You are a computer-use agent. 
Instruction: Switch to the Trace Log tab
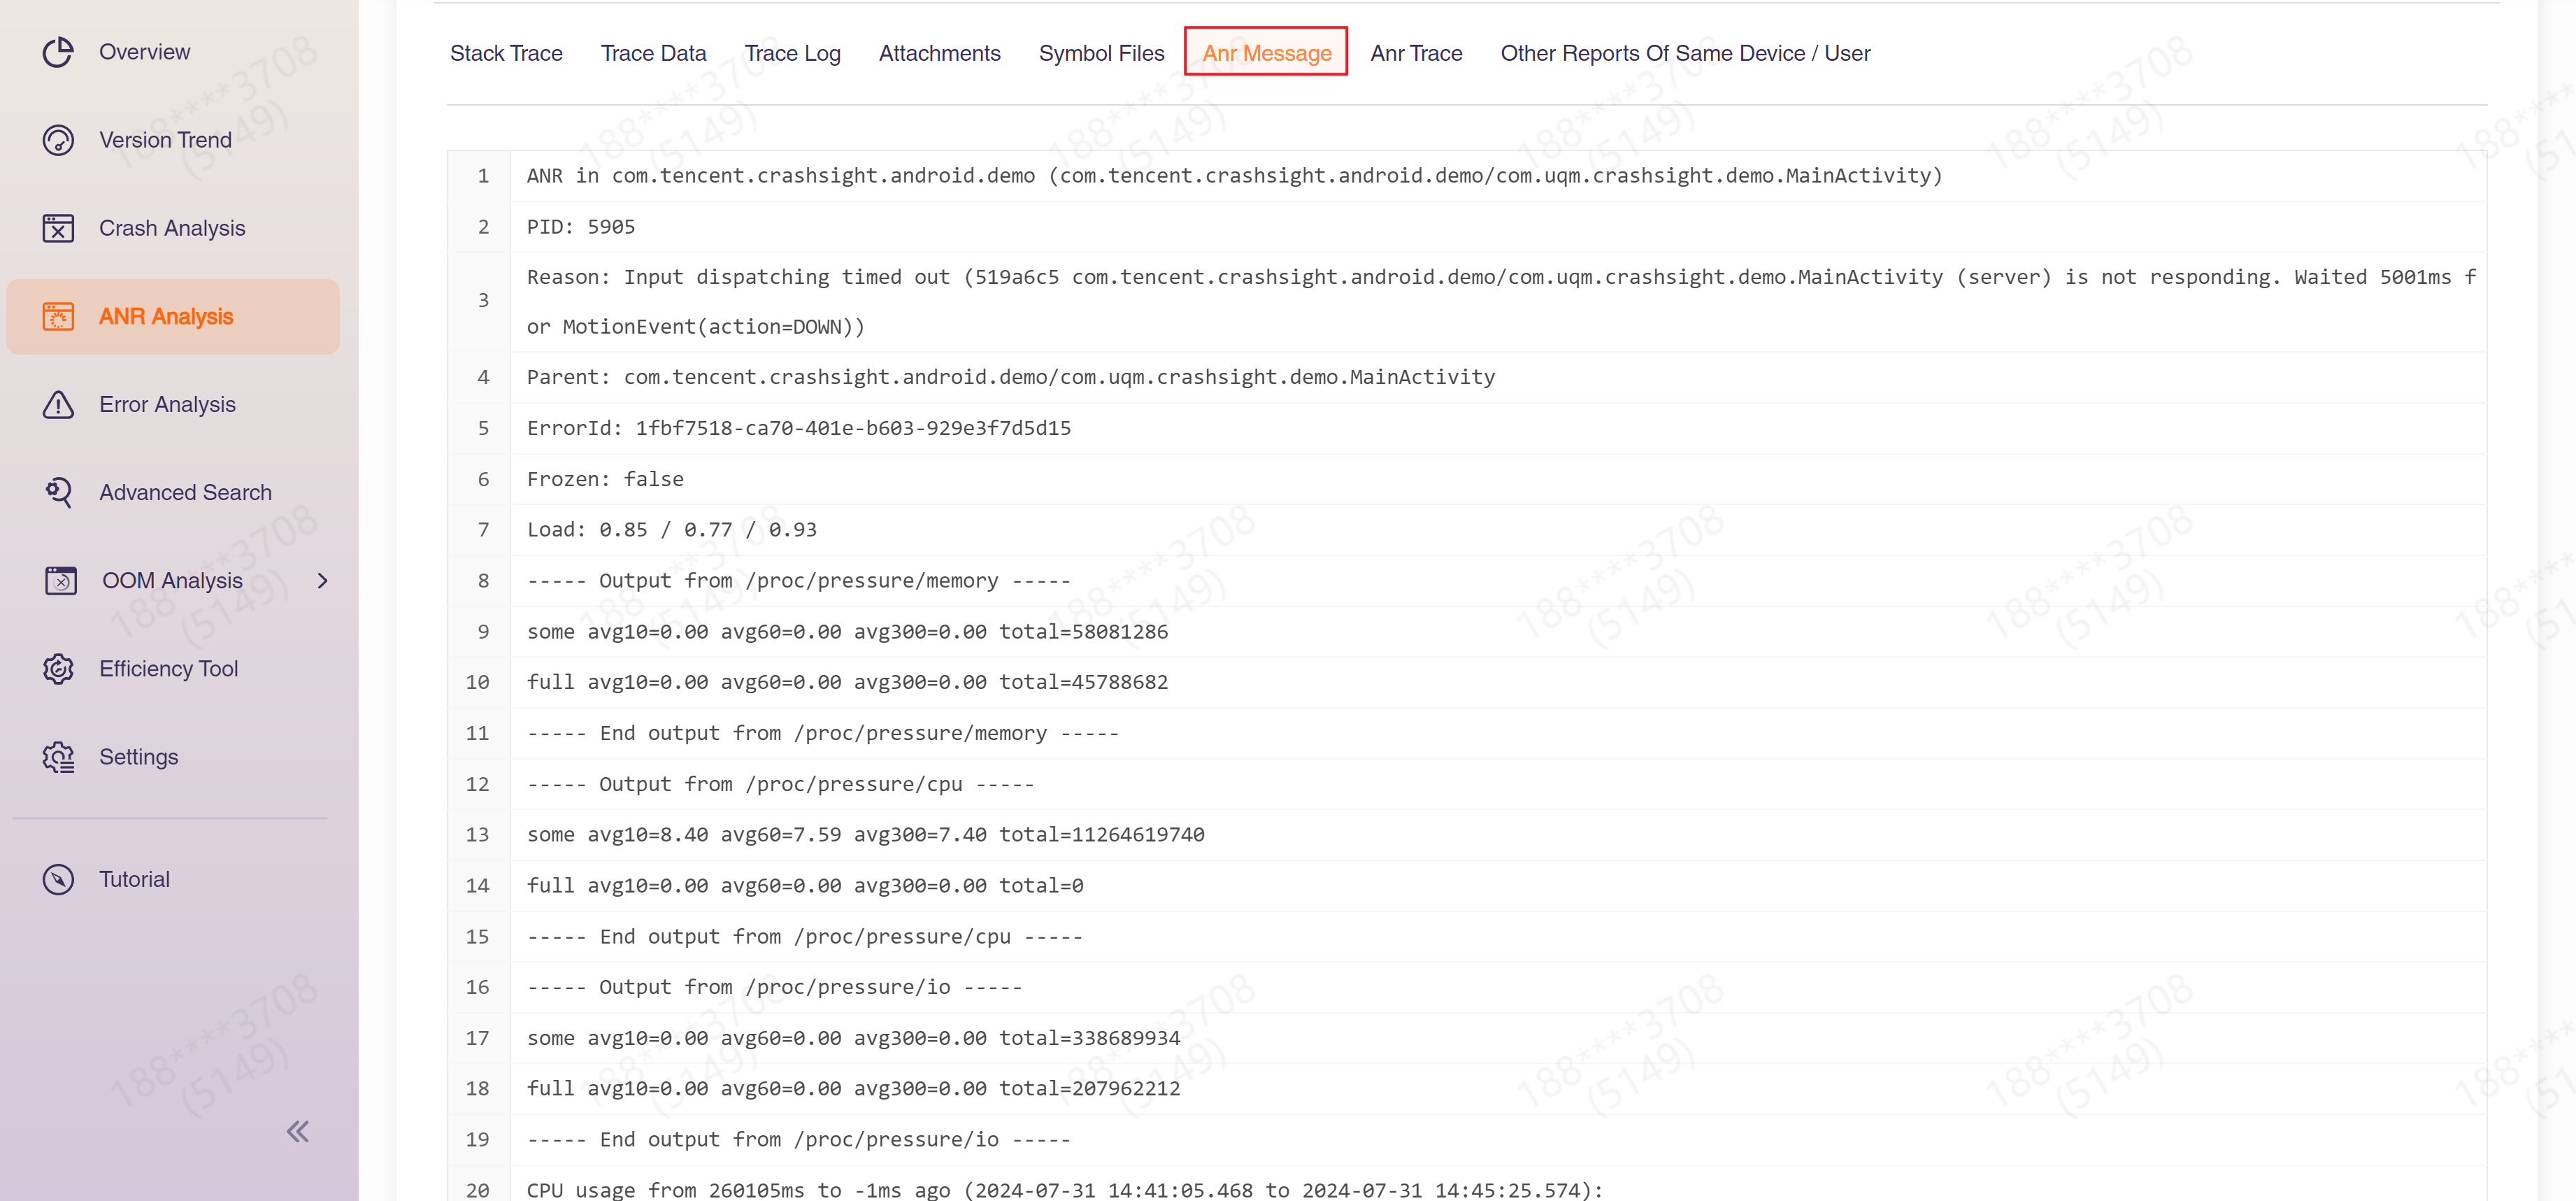point(792,53)
